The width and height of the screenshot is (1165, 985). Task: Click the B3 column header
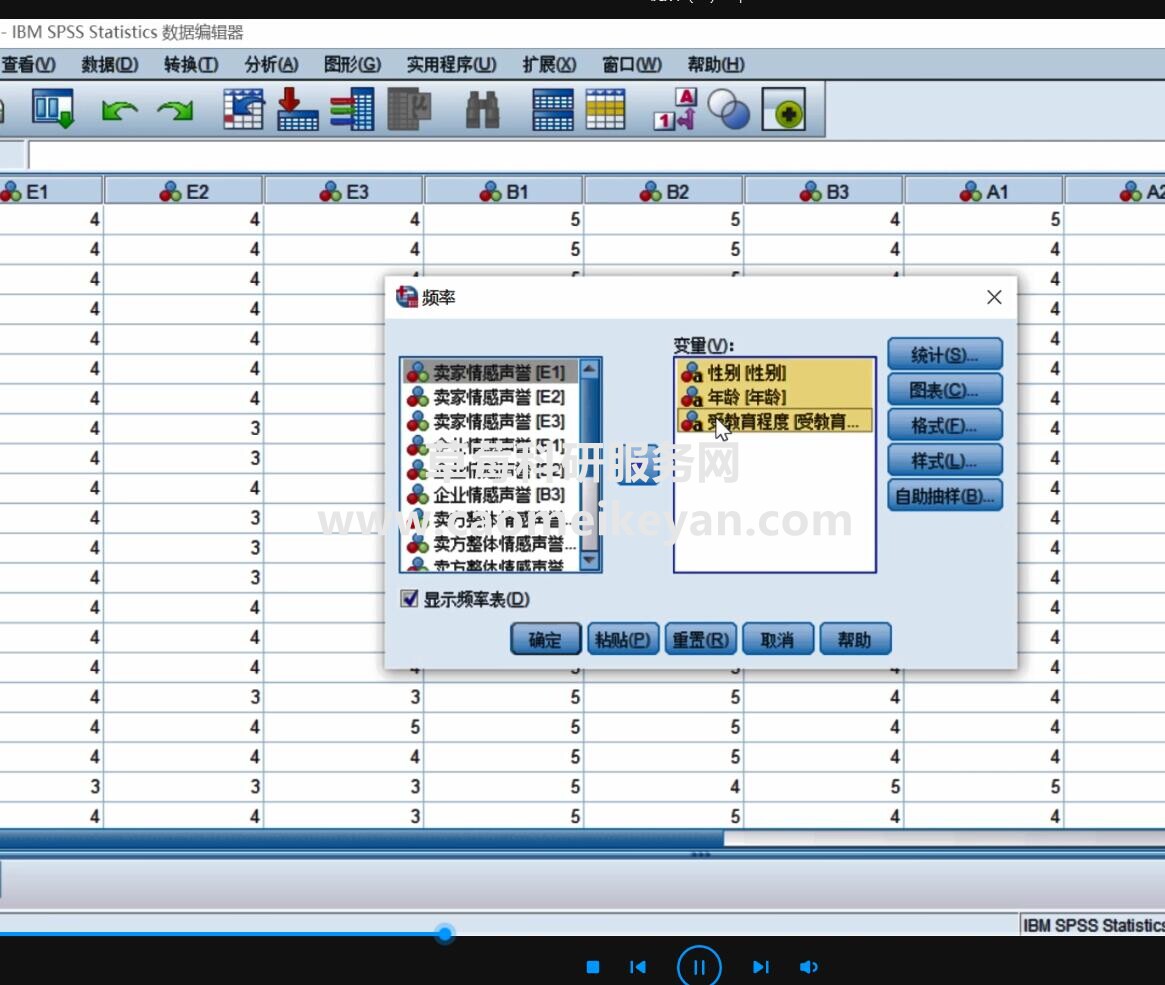click(824, 191)
